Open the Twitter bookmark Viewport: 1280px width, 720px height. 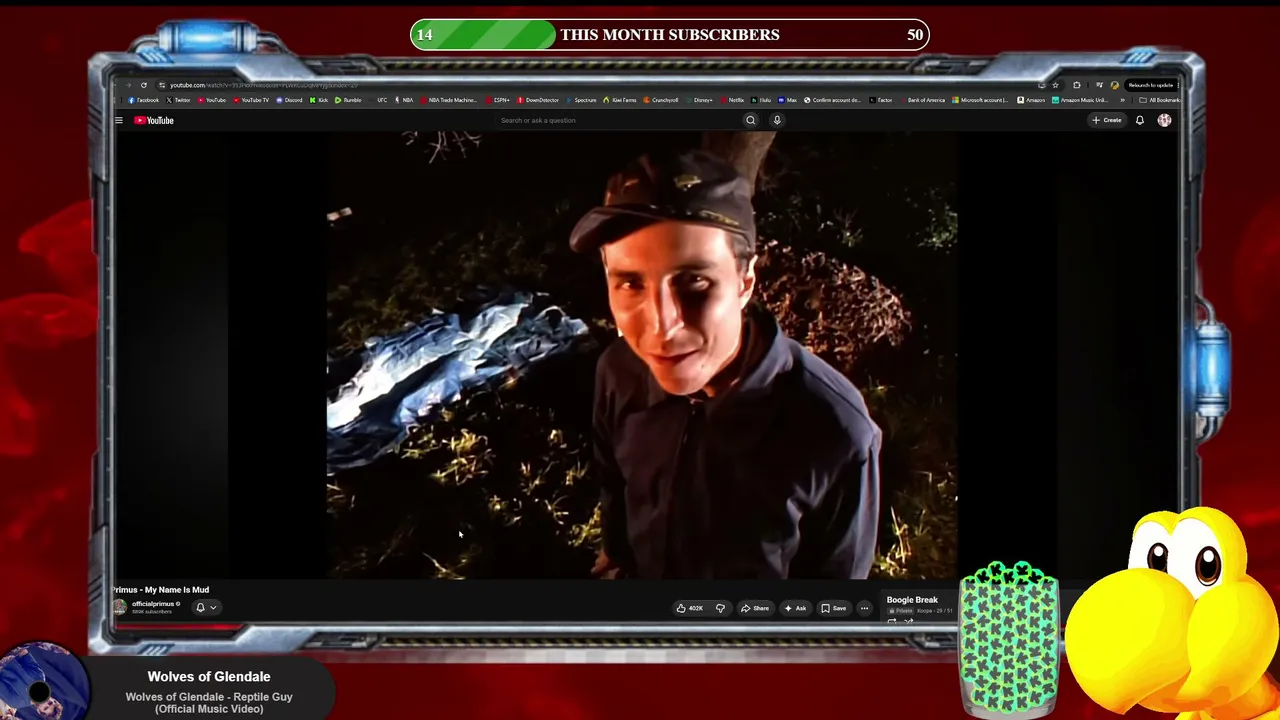(178, 100)
